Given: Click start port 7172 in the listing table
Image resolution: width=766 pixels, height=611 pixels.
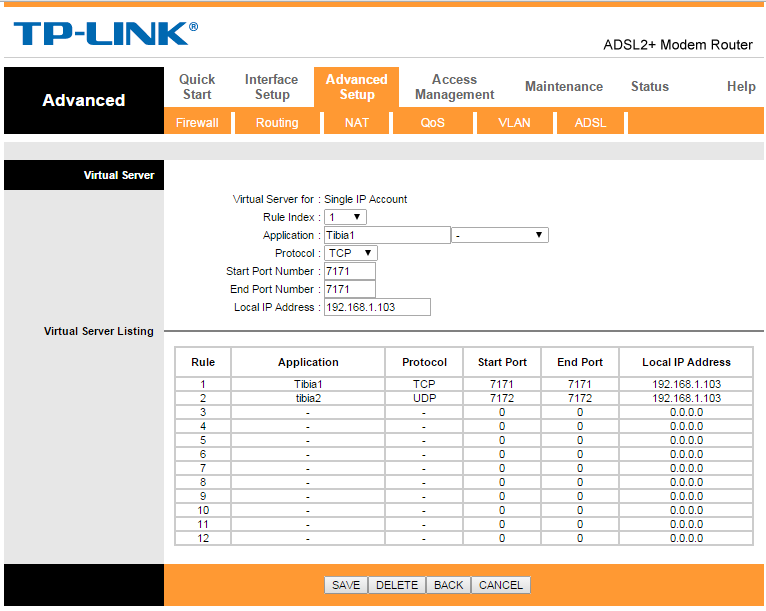Looking at the screenshot, I should coord(502,398).
